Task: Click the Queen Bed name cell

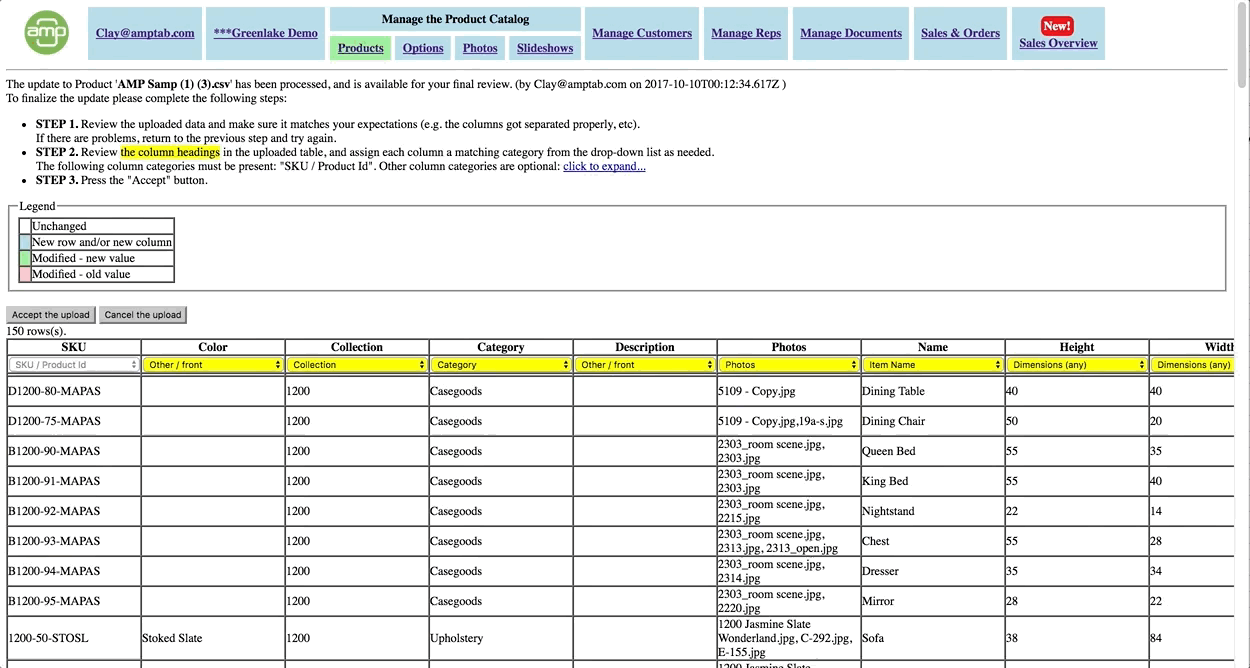Action: tap(933, 451)
